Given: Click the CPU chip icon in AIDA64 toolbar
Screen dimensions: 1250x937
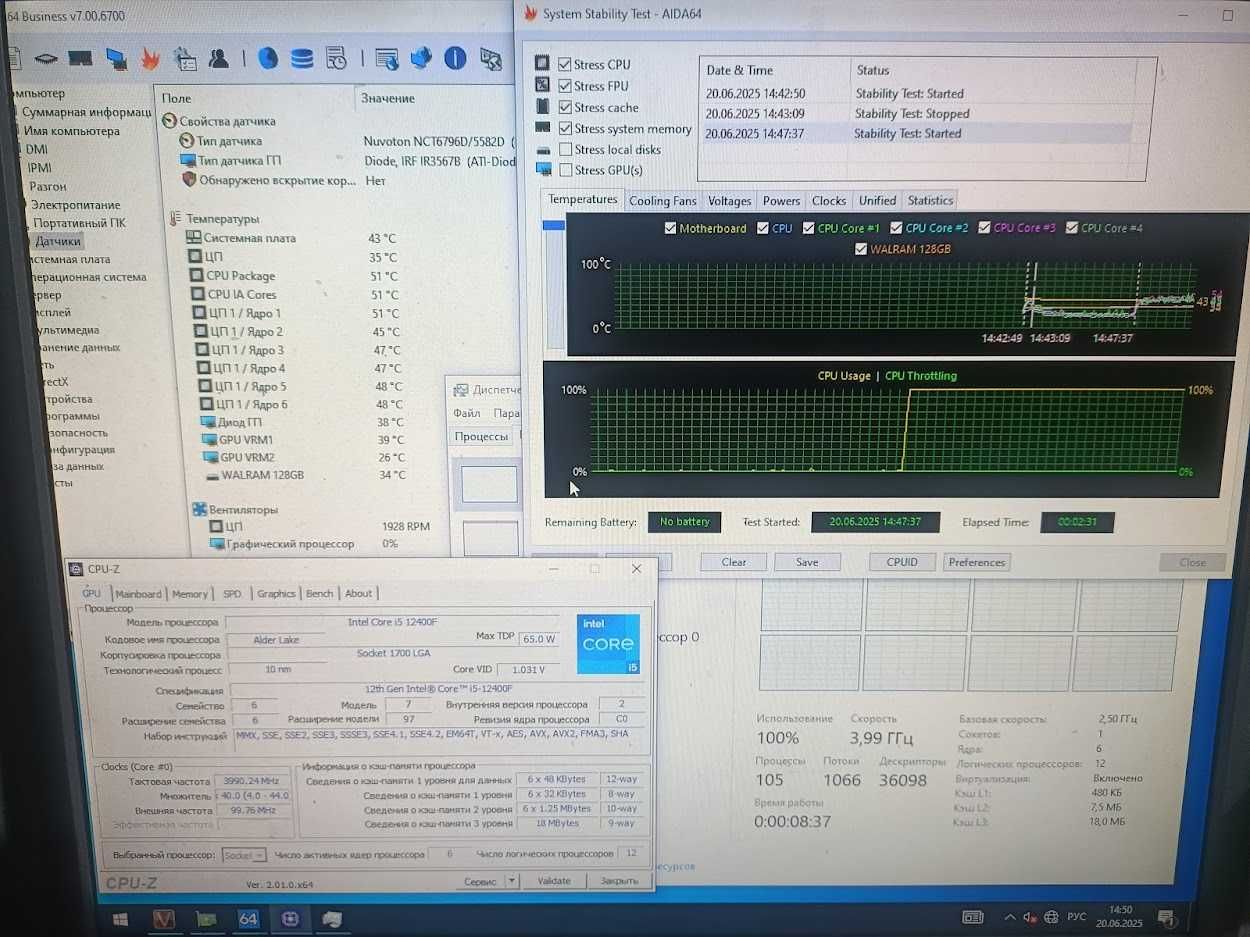Looking at the screenshot, I should point(47,58).
